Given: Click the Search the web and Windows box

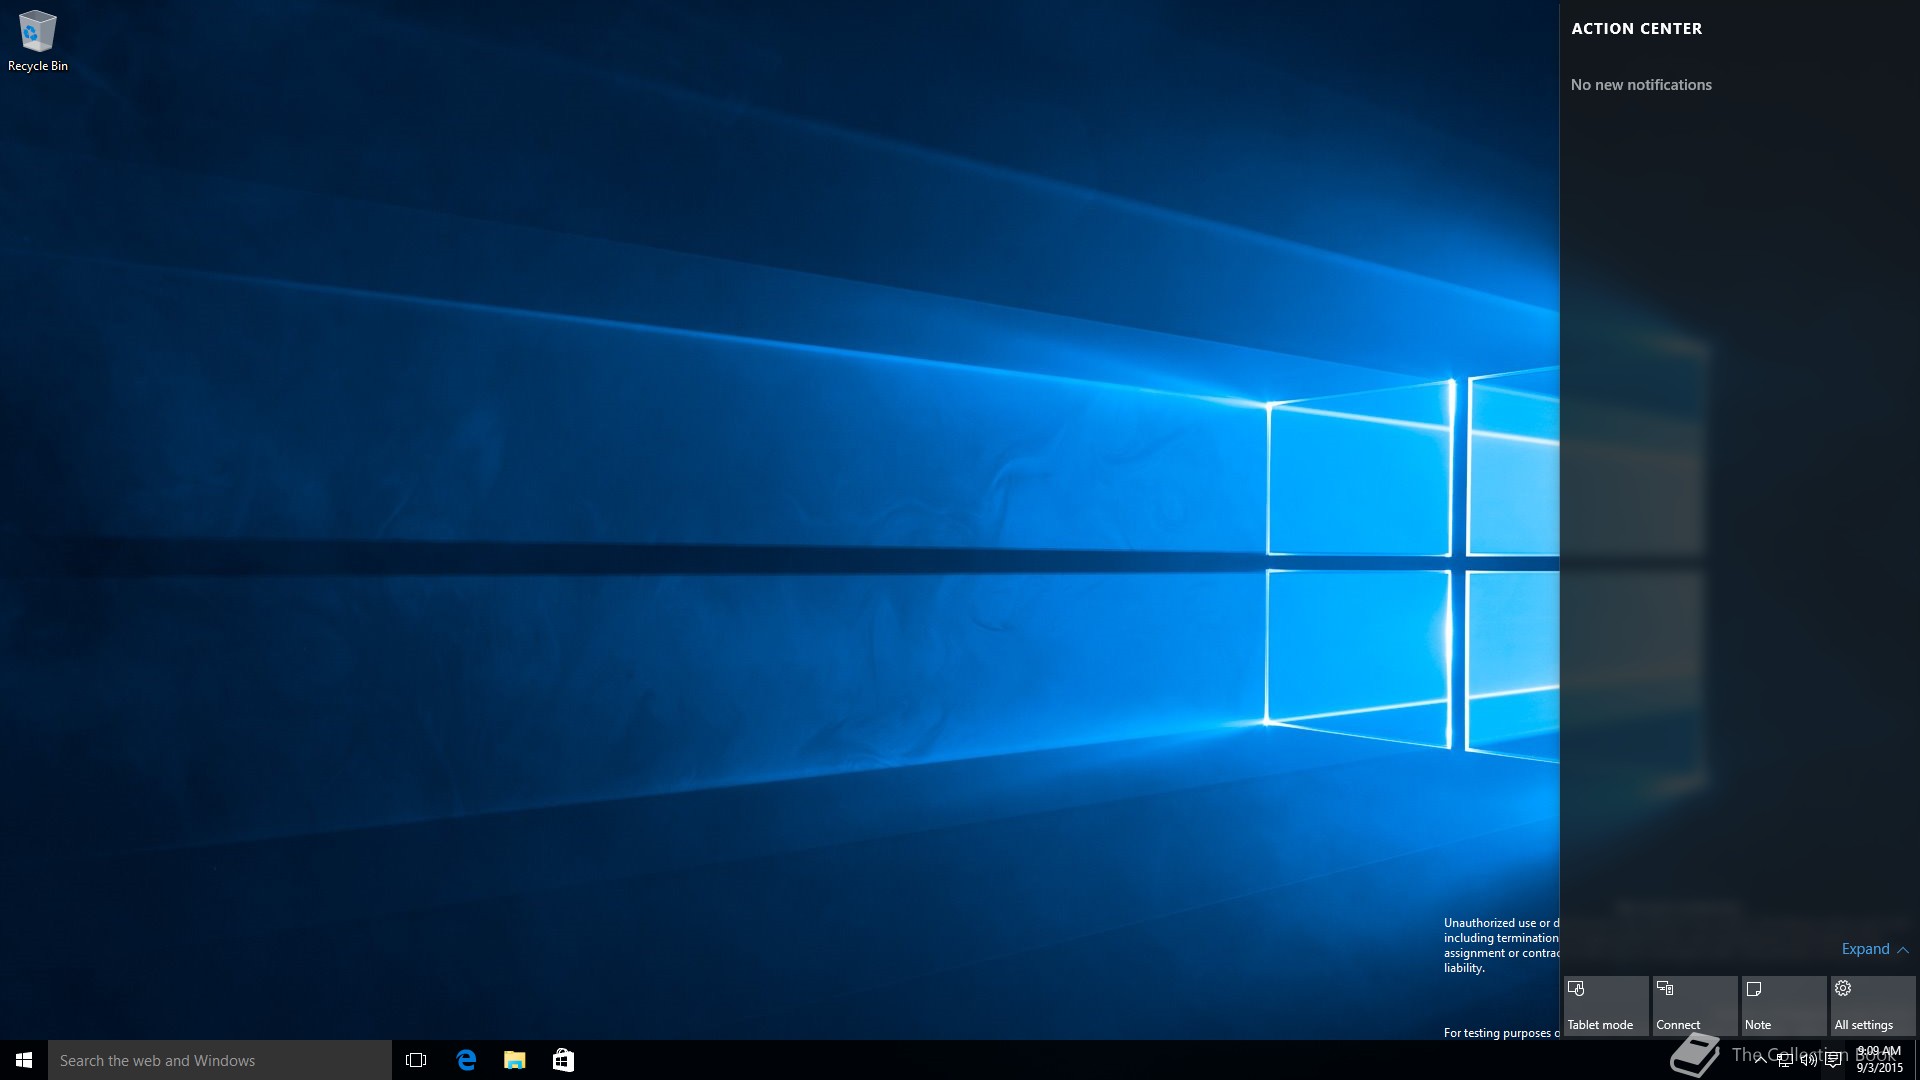Looking at the screenshot, I should pyautogui.click(x=220, y=1060).
